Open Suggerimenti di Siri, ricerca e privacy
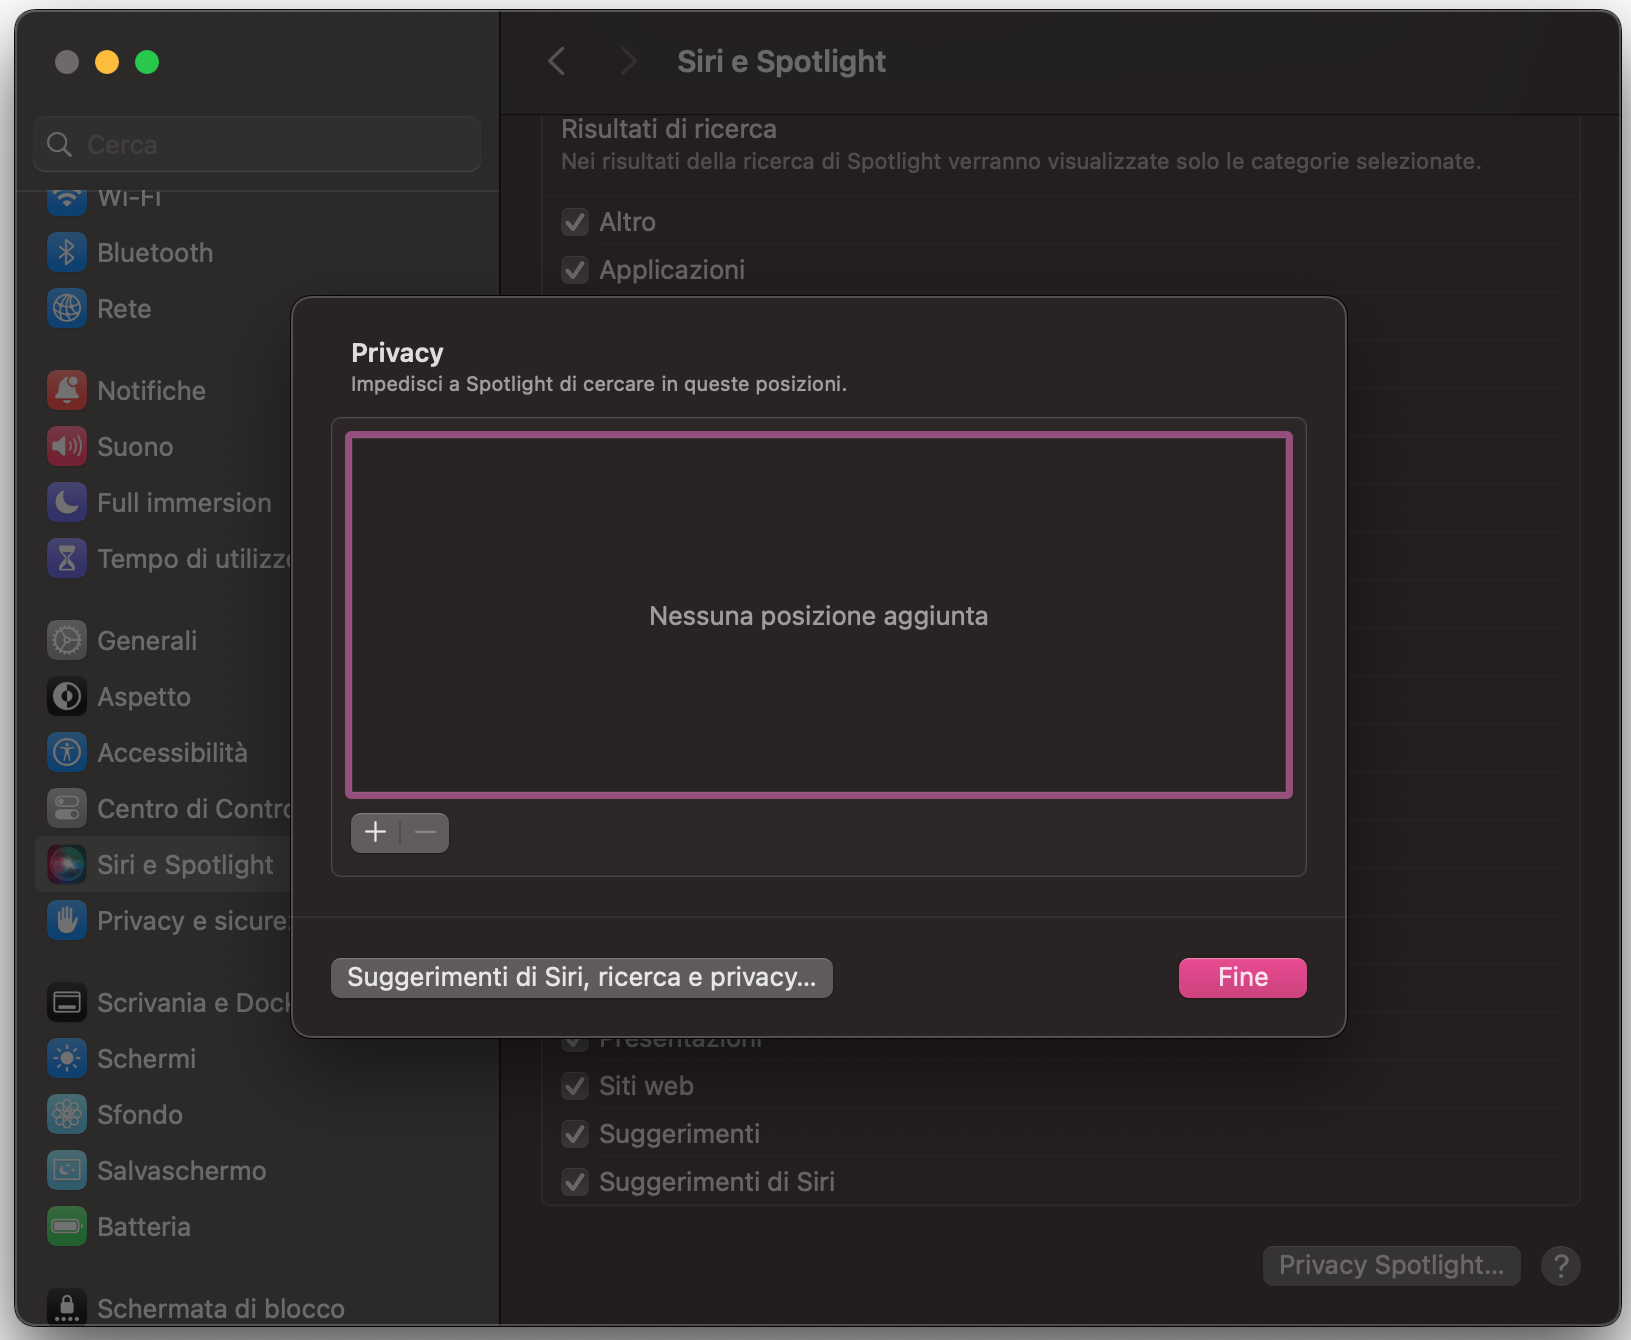This screenshot has height=1340, width=1631. point(582,977)
